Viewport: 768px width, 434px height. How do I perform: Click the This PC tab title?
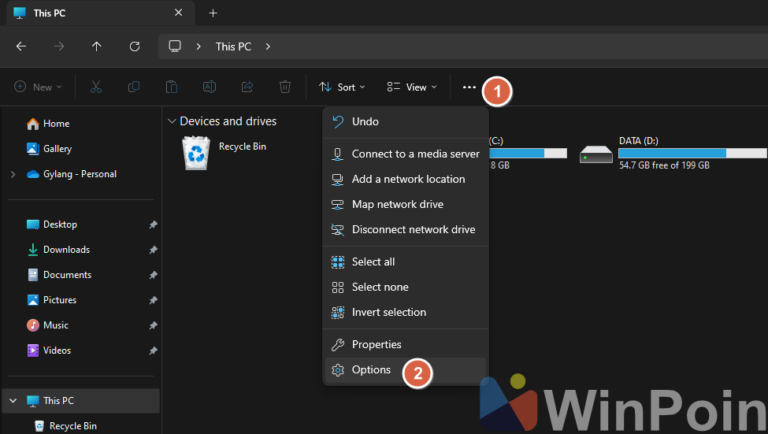[49, 13]
